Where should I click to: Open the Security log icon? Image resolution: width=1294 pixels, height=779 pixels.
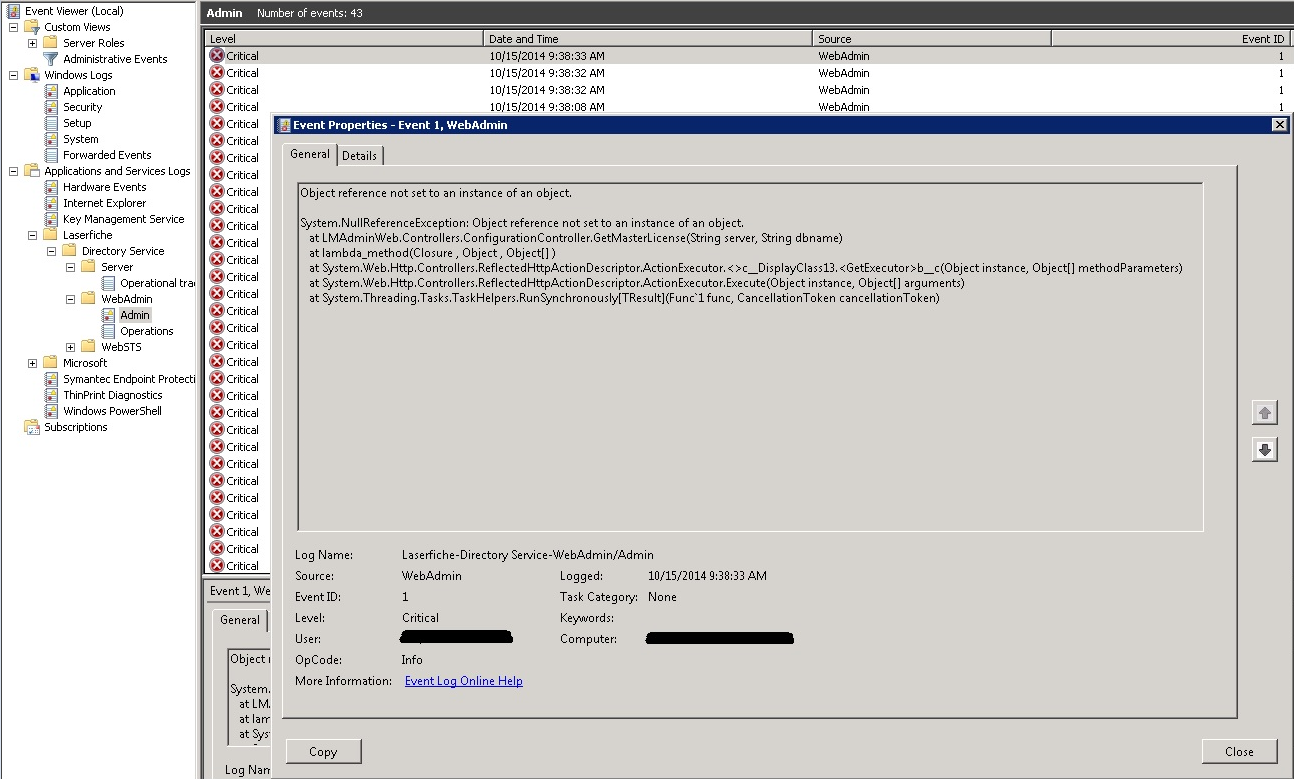tap(51, 107)
